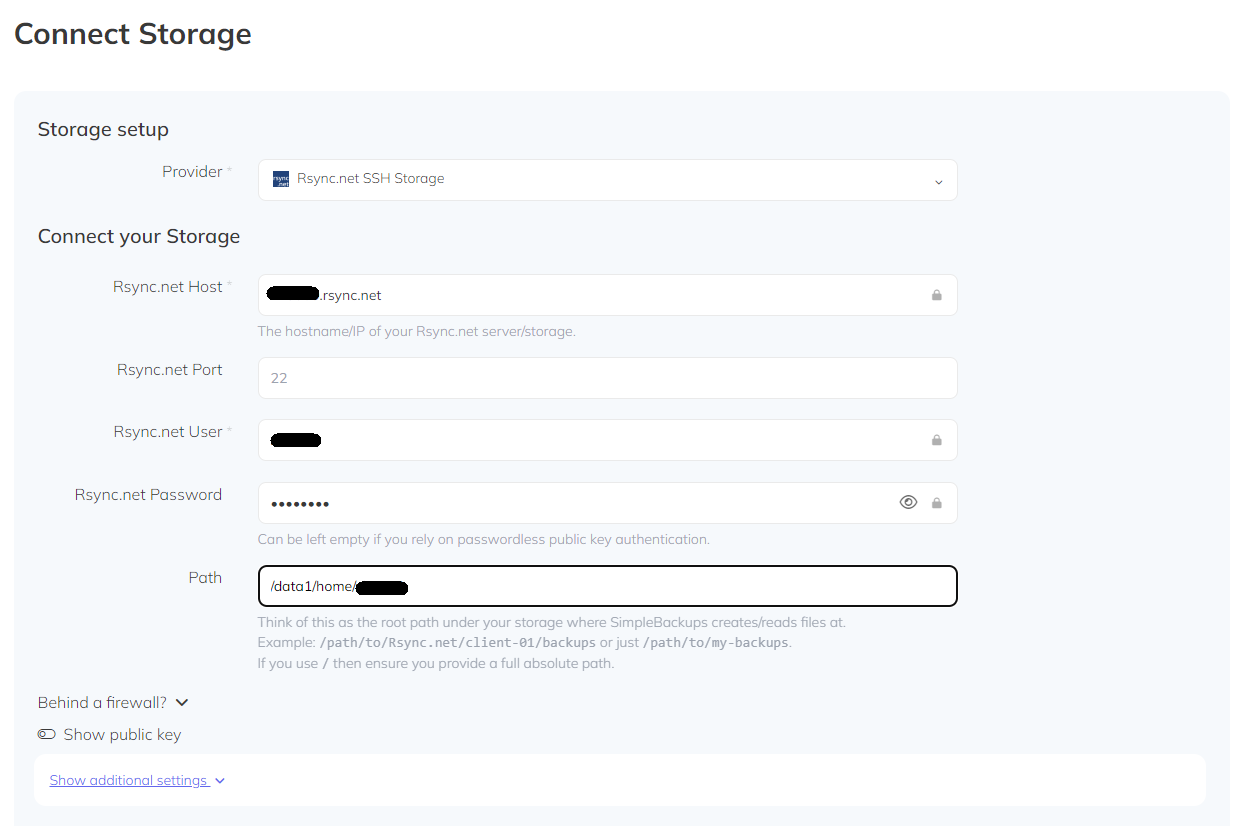This screenshot has height=826, width=1241.
Task: Enable the Show public key toggle switch
Action: point(47,734)
